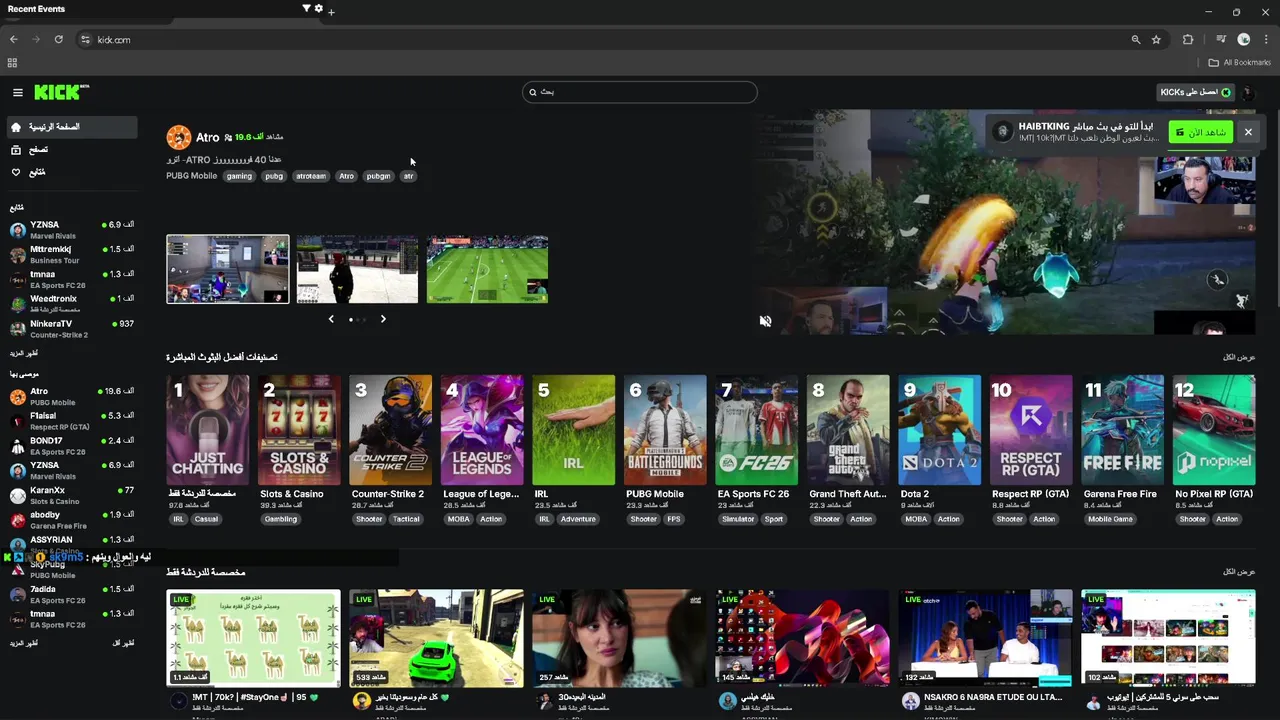Open the browser extensions puzzle icon
This screenshot has height=720, width=1280.
point(1188,40)
